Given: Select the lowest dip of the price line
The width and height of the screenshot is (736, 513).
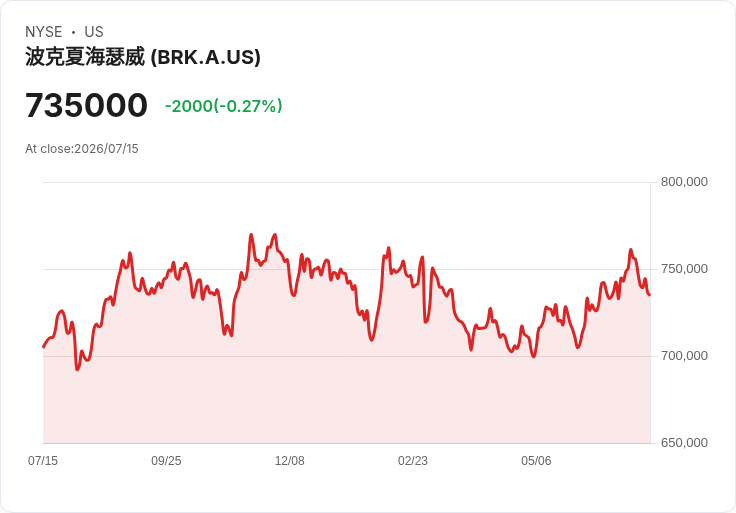Looking at the screenshot, I should click(77, 369).
